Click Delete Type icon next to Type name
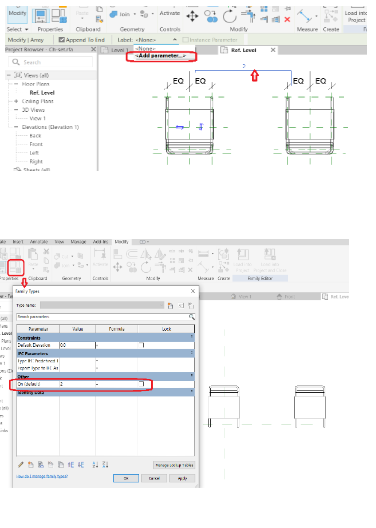The image size is (376, 528). click(x=191, y=305)
